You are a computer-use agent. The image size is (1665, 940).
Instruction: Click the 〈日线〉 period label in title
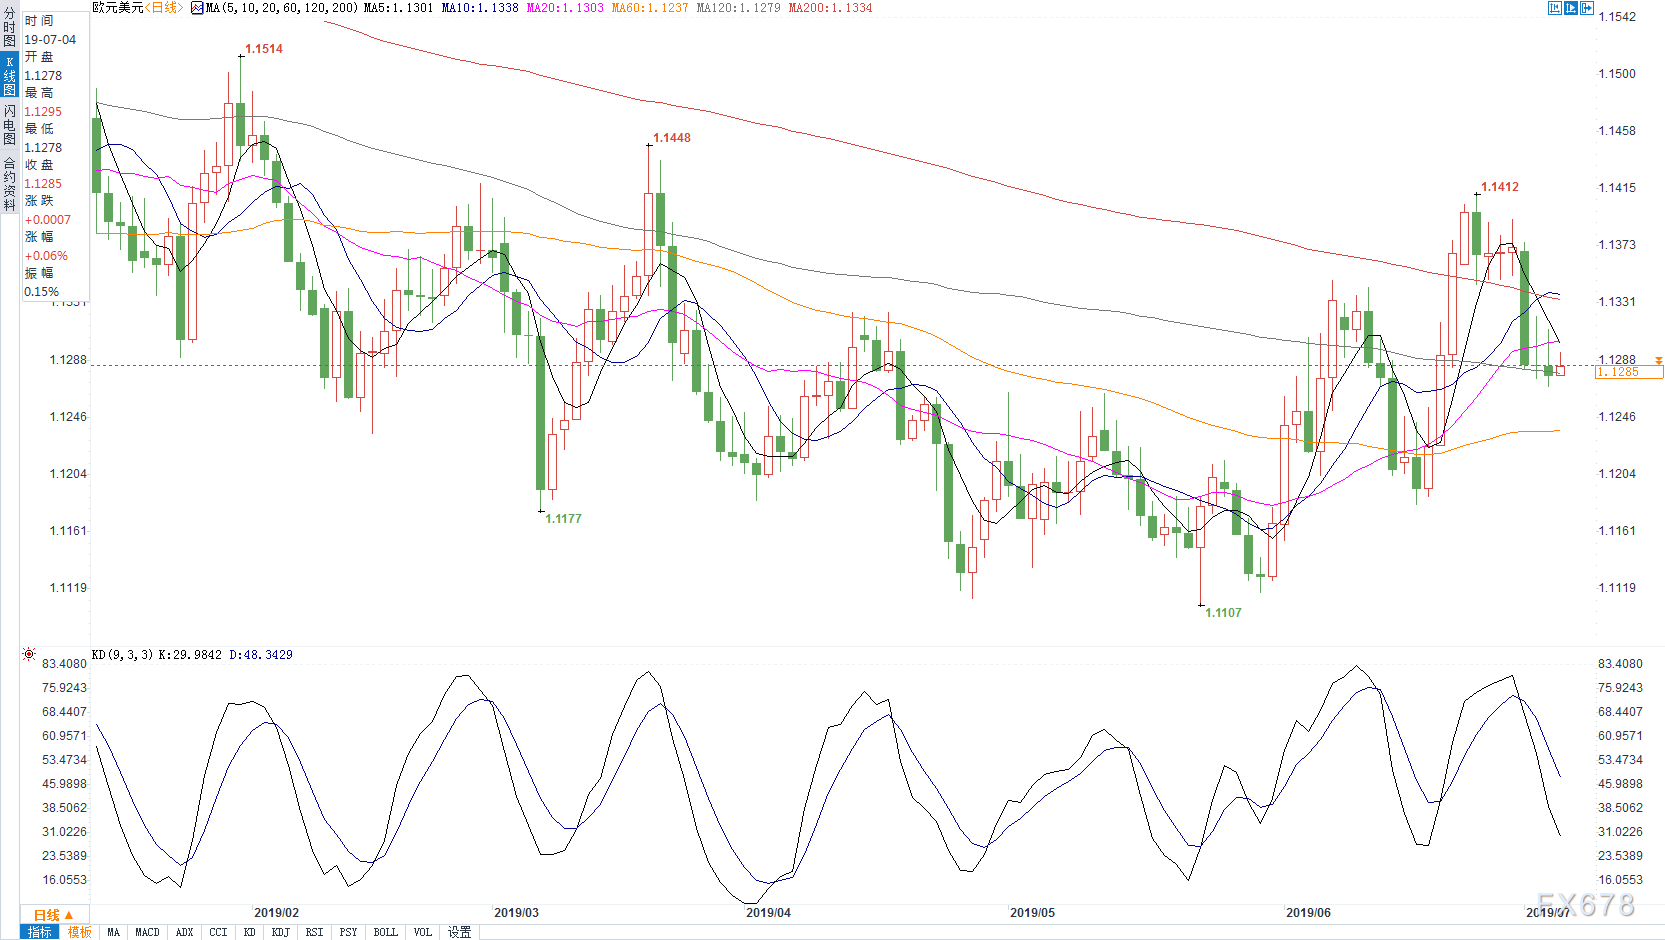tap(165, 8)
